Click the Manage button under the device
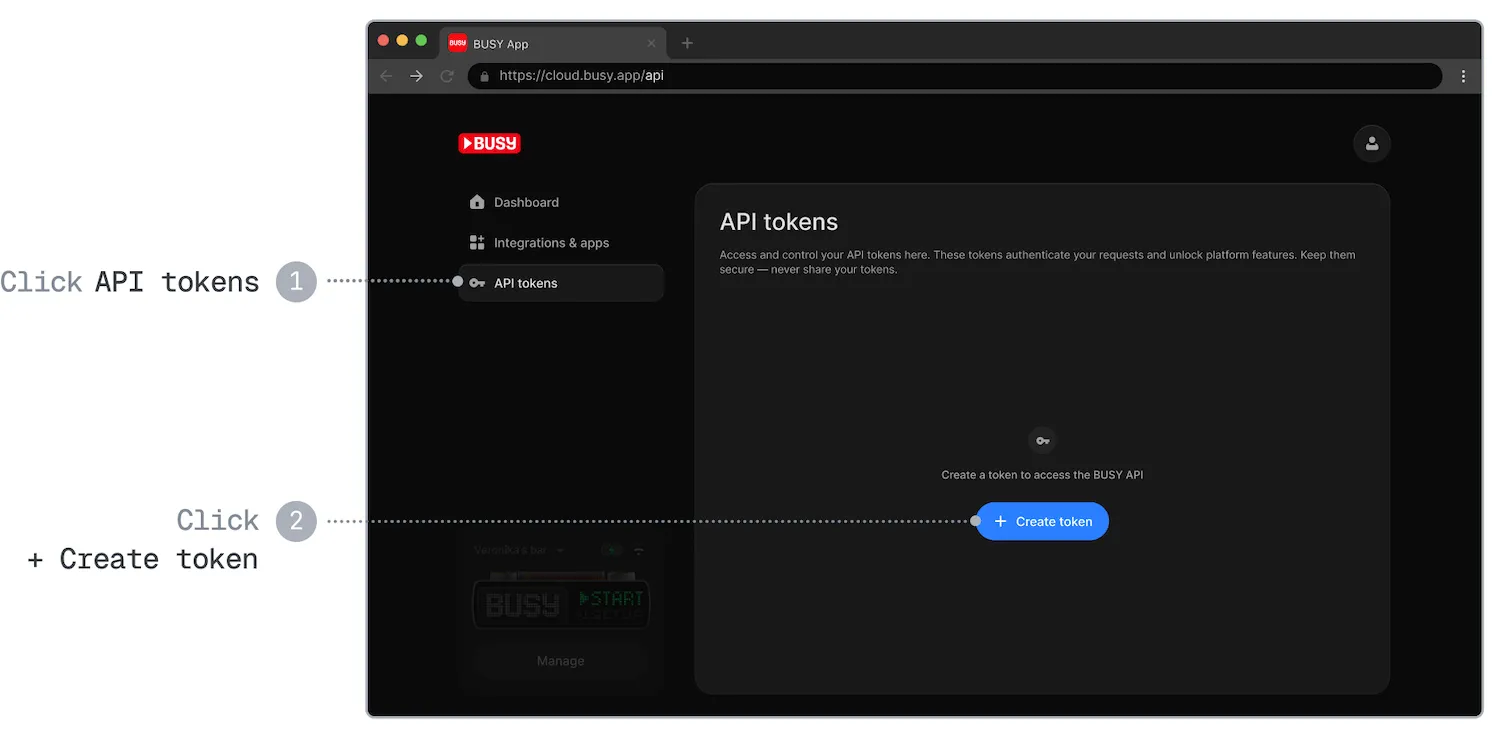 pos(560,661)
